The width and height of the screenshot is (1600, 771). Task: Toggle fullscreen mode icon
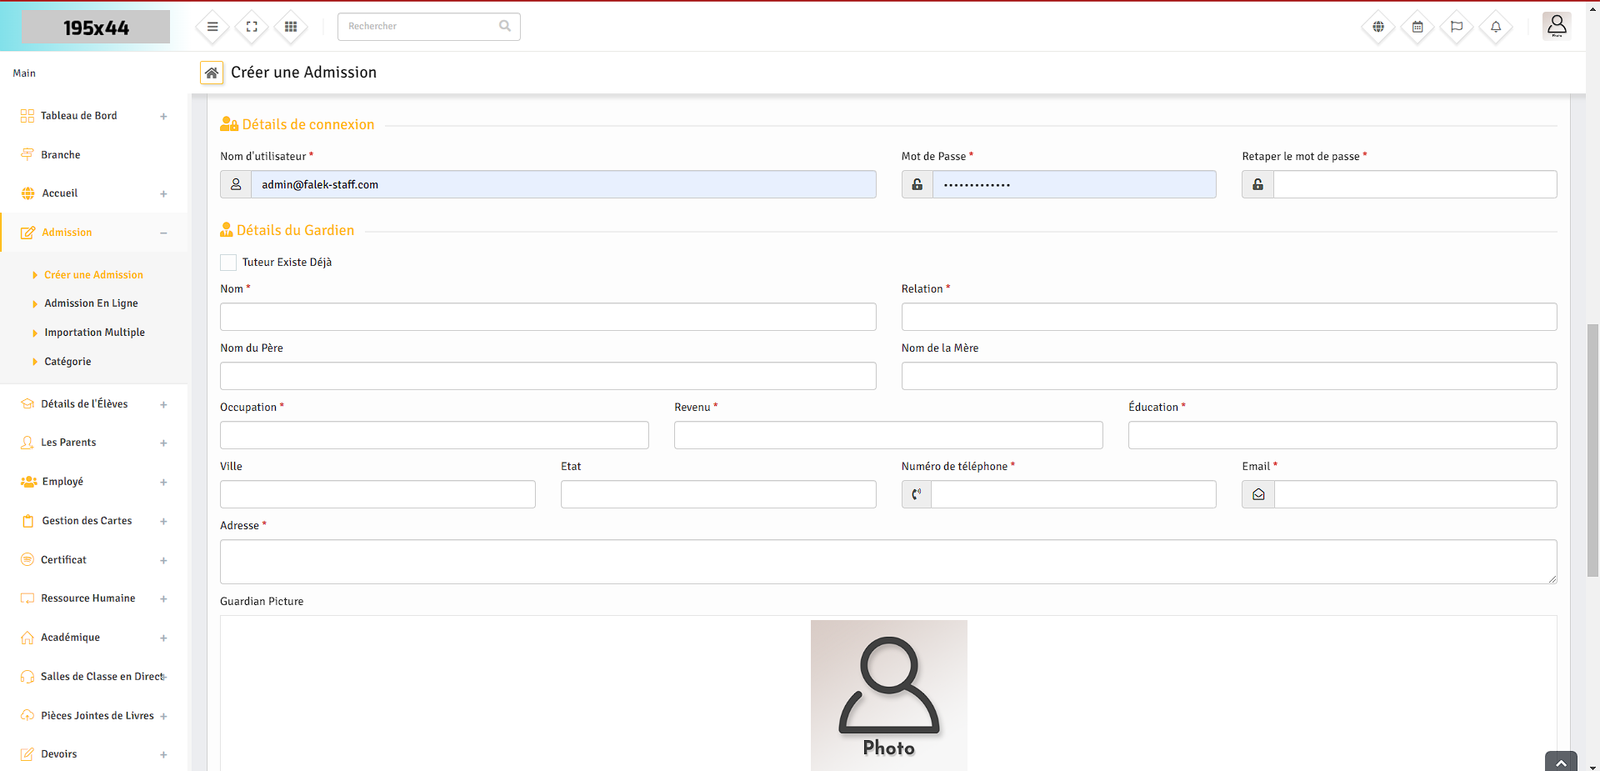[252, 27]
